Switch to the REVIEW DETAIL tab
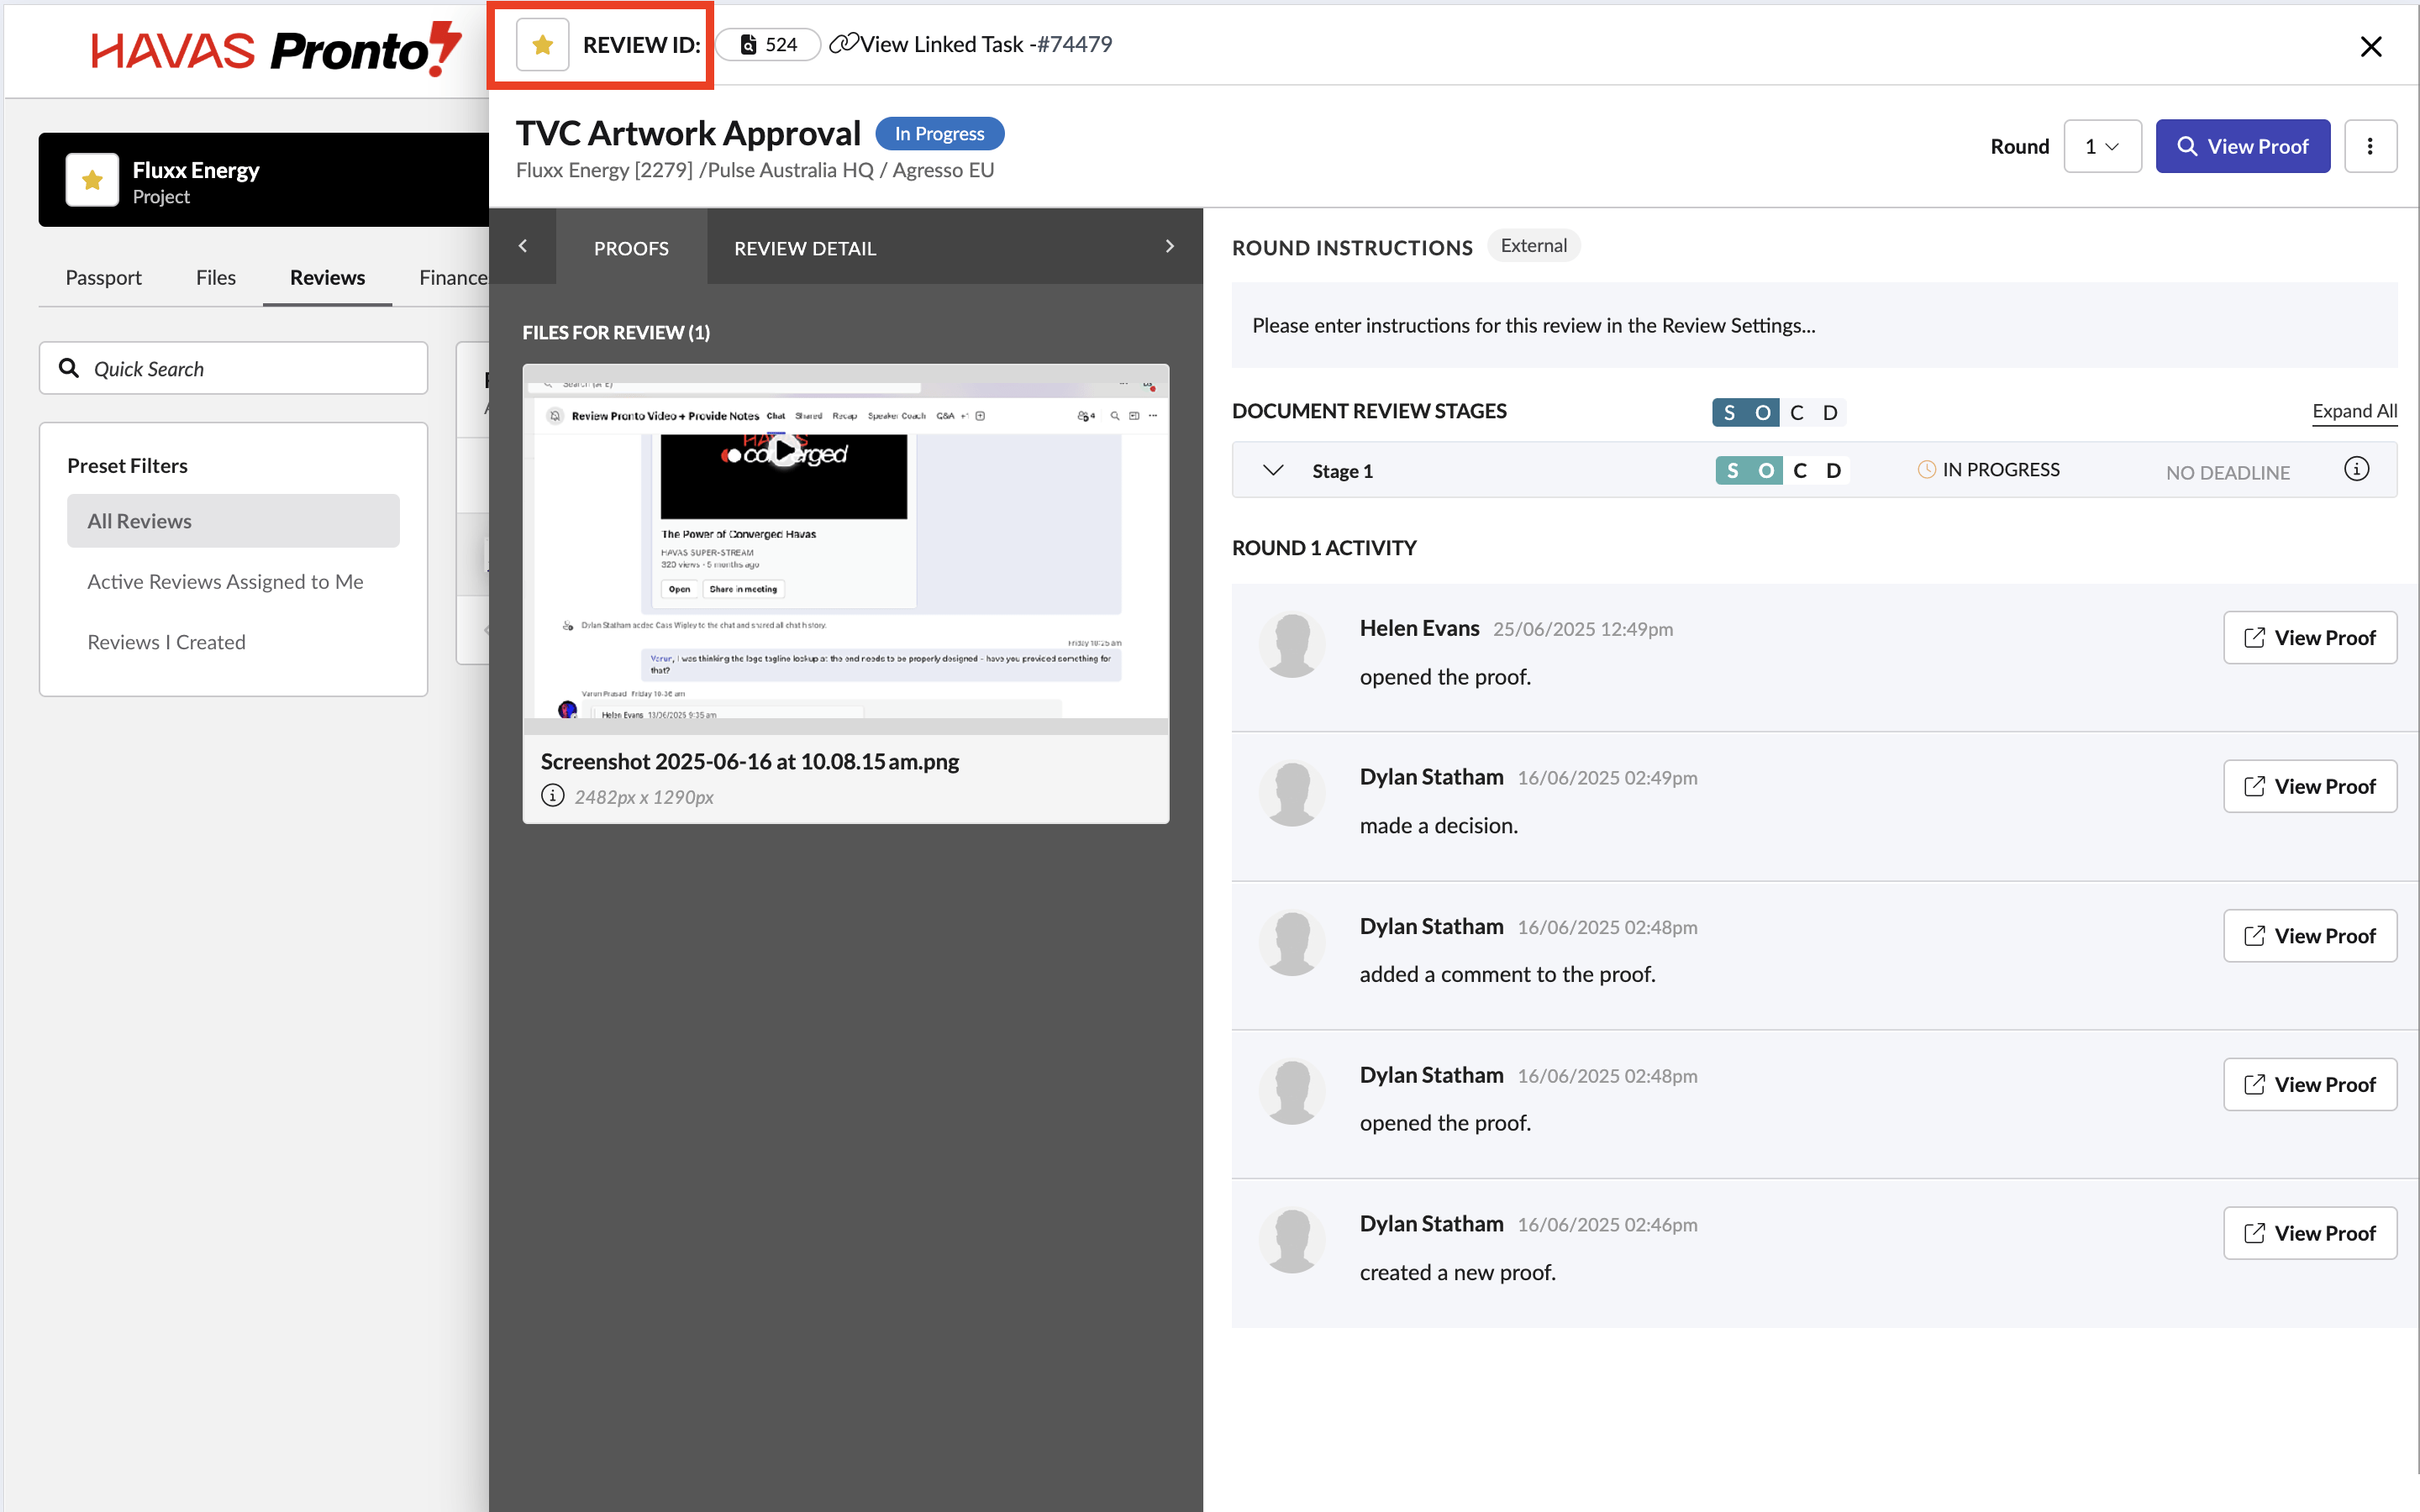The image size is (2420, 1512). click(x=804, y=248)
